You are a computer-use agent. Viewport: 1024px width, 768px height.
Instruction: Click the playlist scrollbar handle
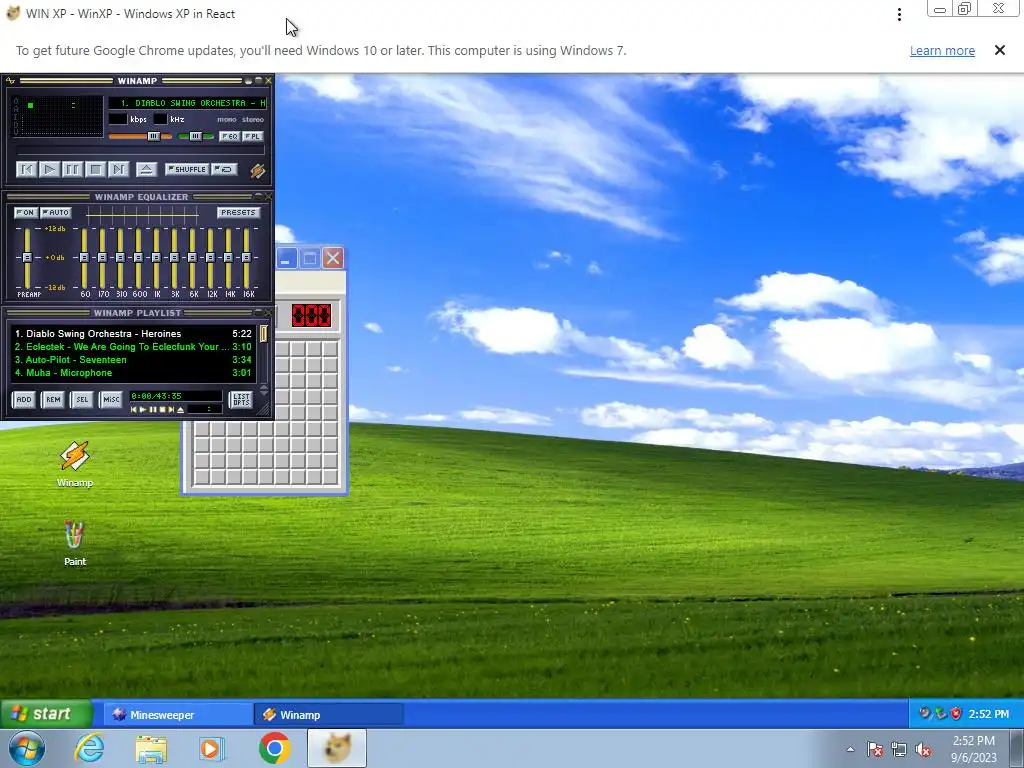pos(264,334)
